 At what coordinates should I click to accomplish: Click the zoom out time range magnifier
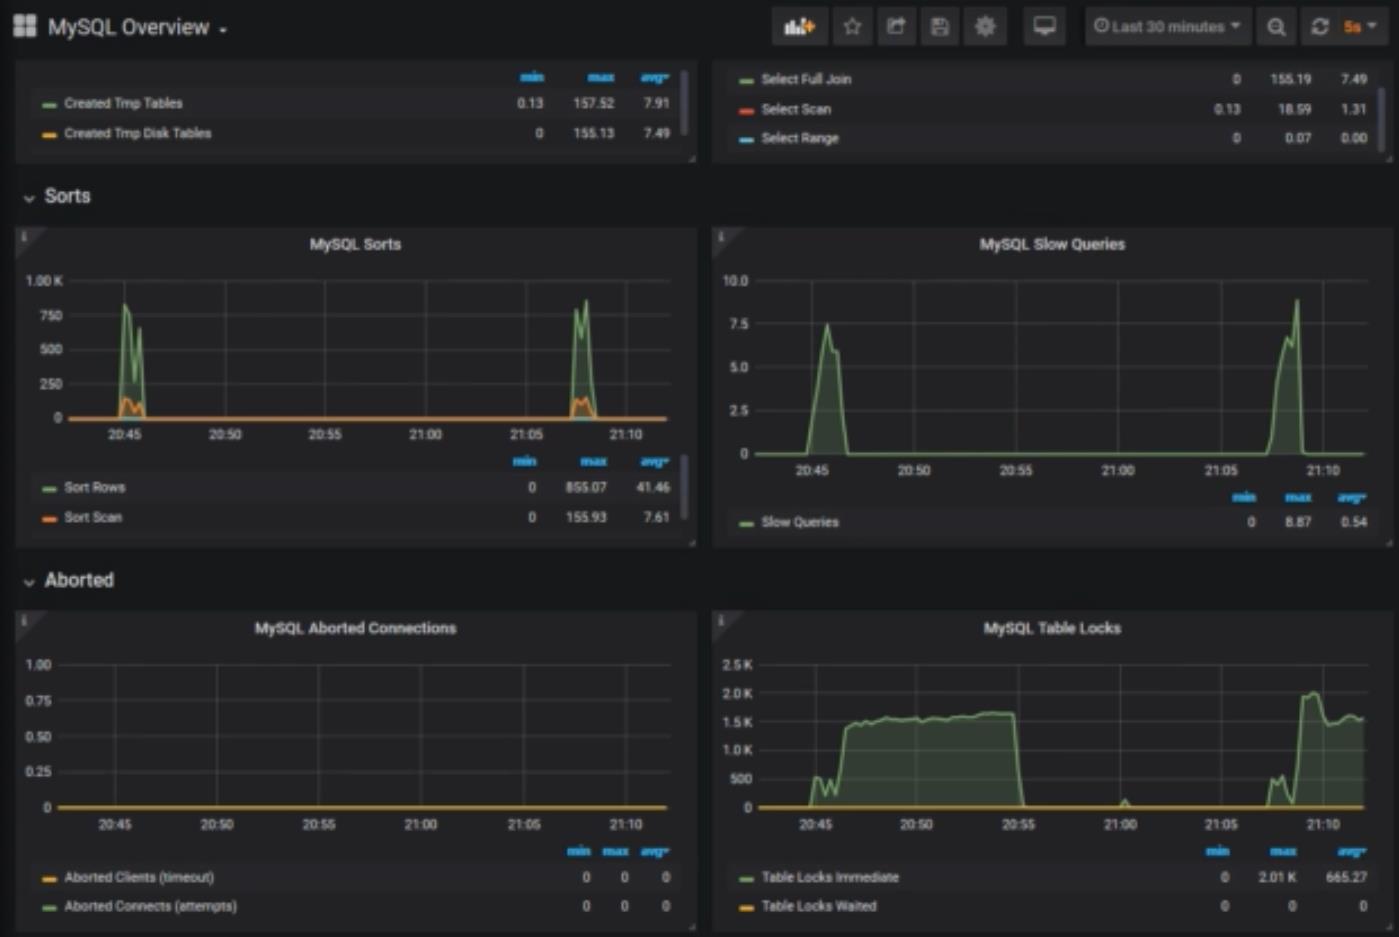point(1276,27)
